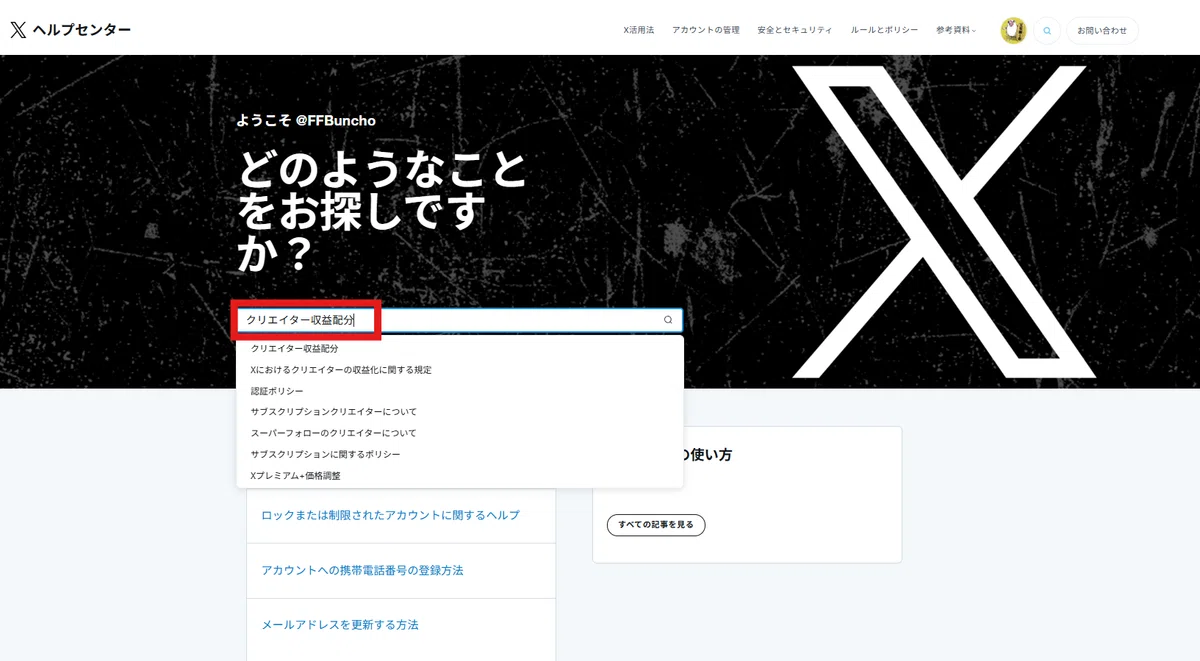1200x661 pixels.
Task: Click the お問い合わせ button
Action: (1102, 30)
